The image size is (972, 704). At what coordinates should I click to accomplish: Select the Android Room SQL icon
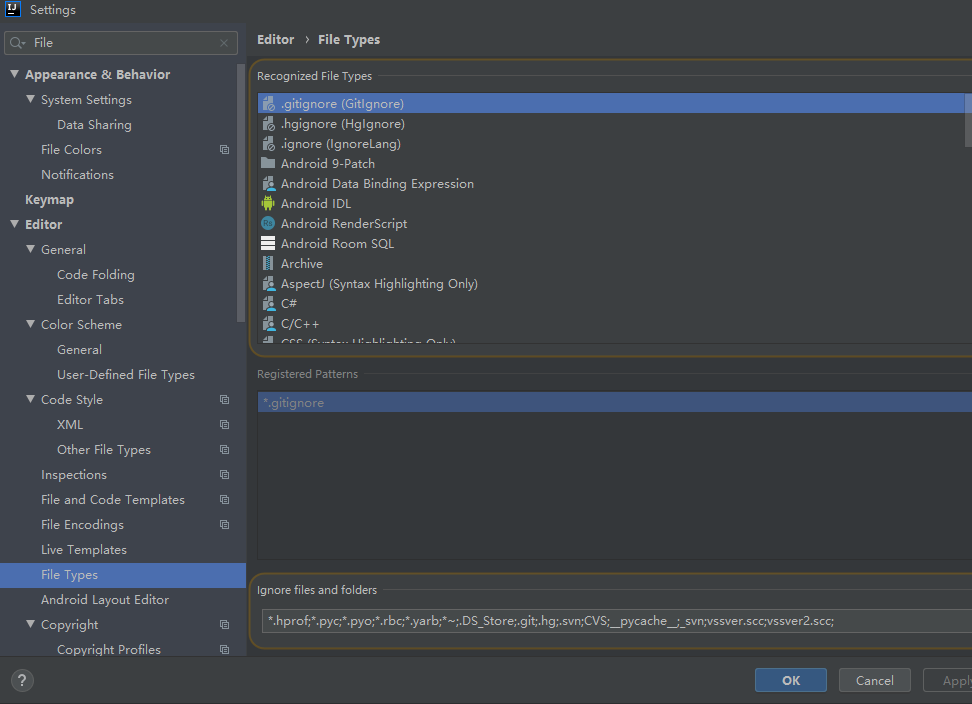[268, 243]
